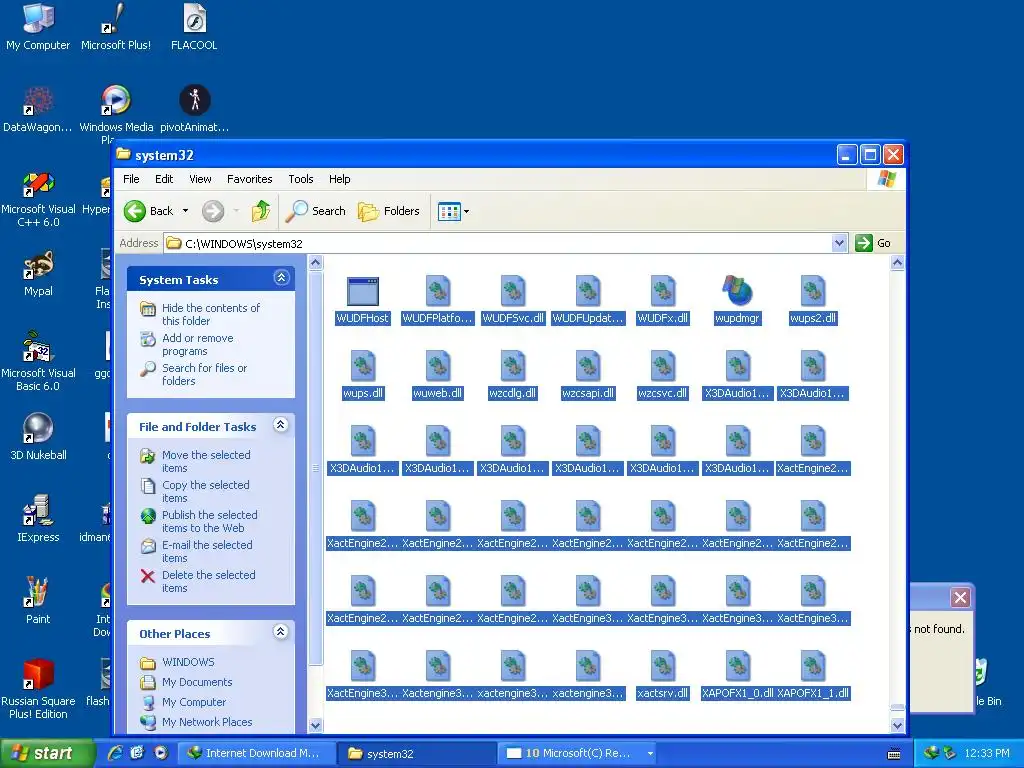
Task: Click Search for files or folders
Action: coord(204,374)
